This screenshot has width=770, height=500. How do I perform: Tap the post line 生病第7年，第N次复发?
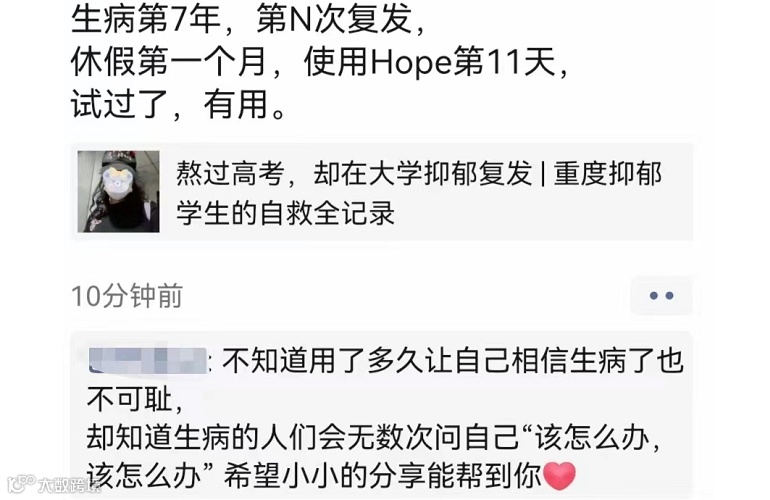[x=248, y=20]
